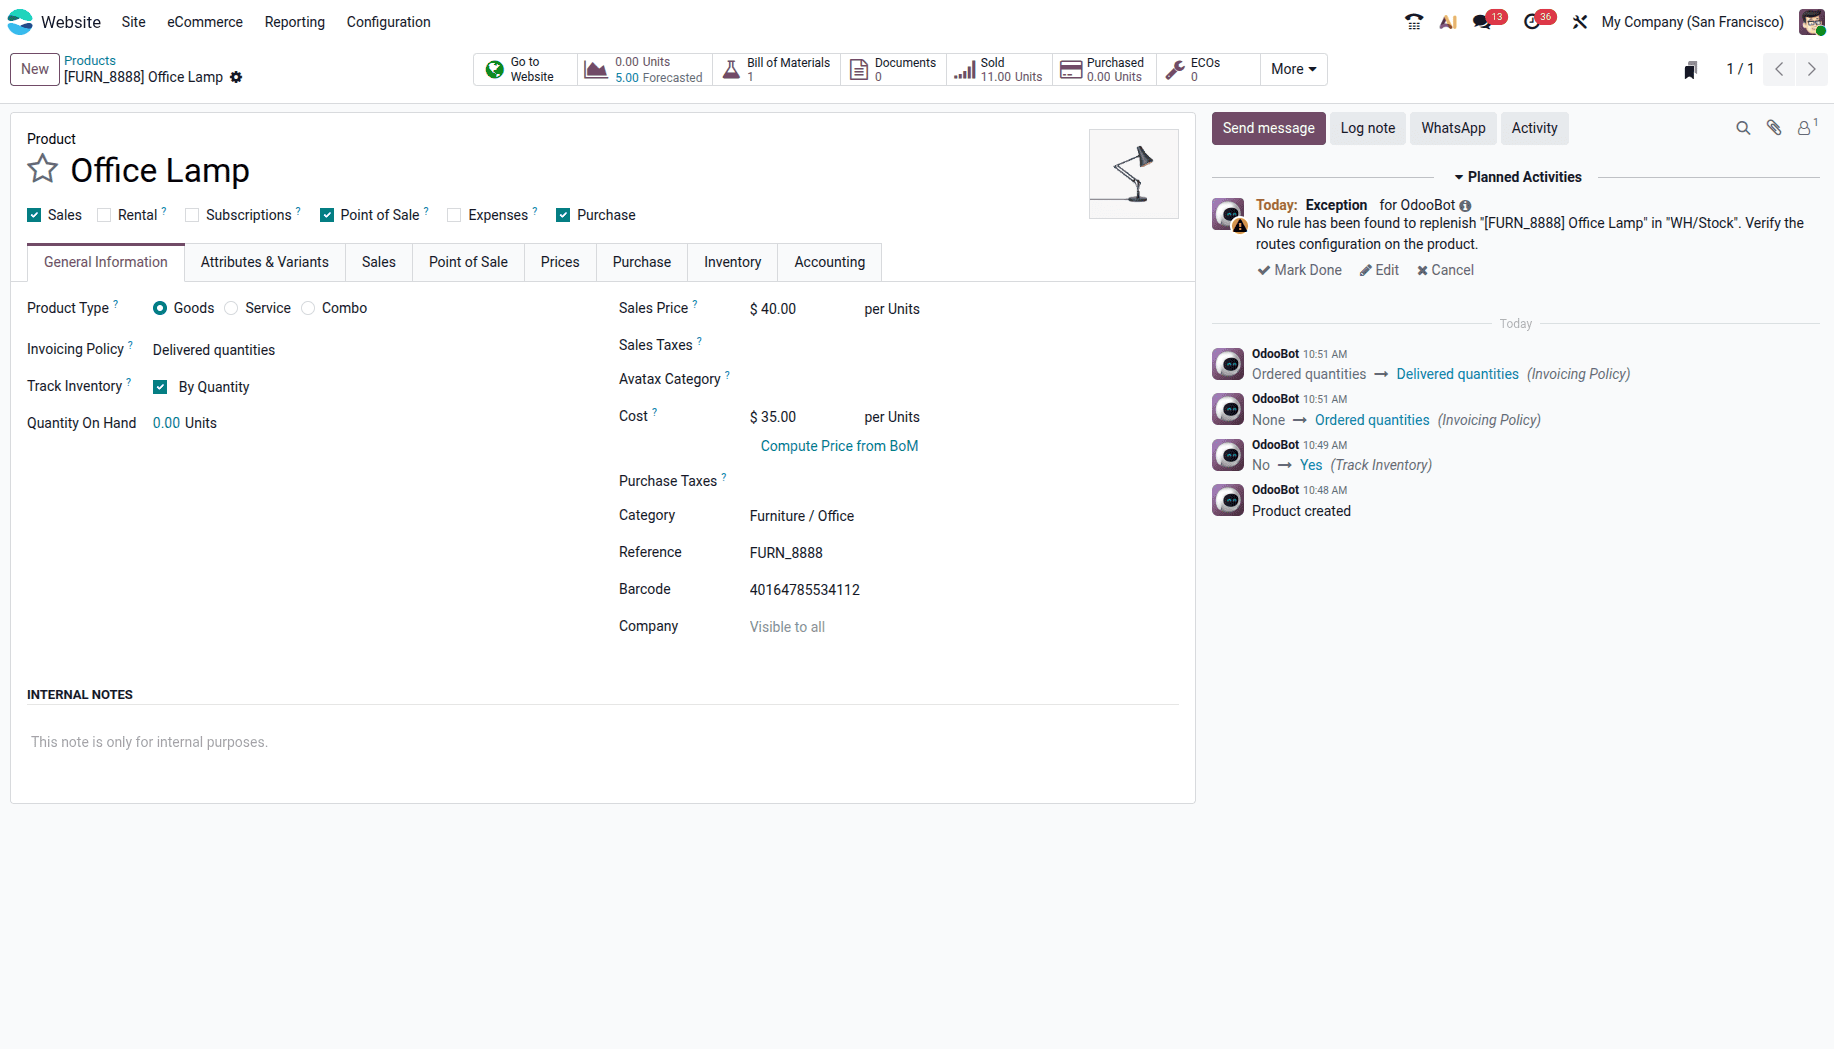Open the gear actions menu next to product name

pyautogui.click(x=236, y=77)
